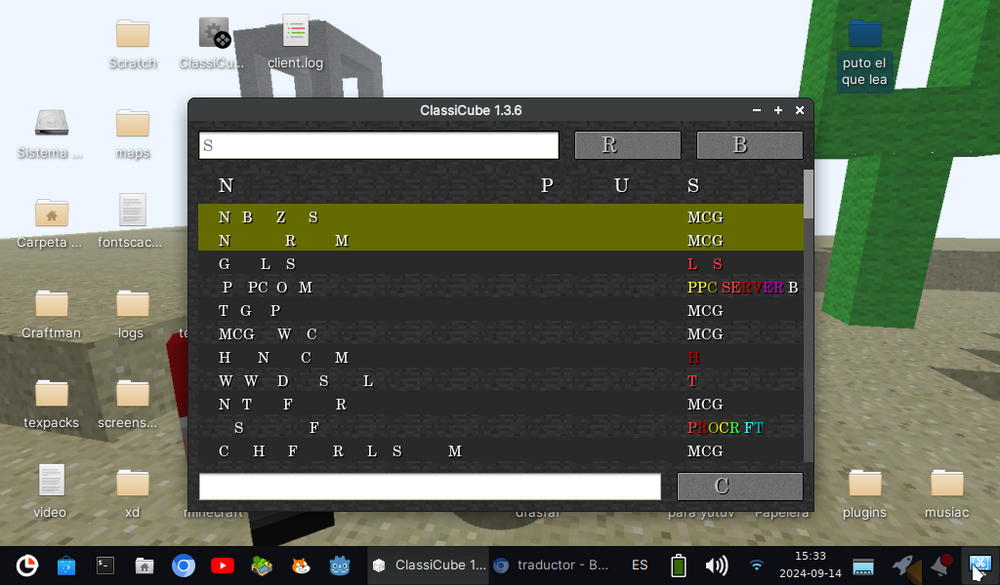Click the B button in ClassiCube
This screenshot has width=1000, height=585.
click(749, 145)
